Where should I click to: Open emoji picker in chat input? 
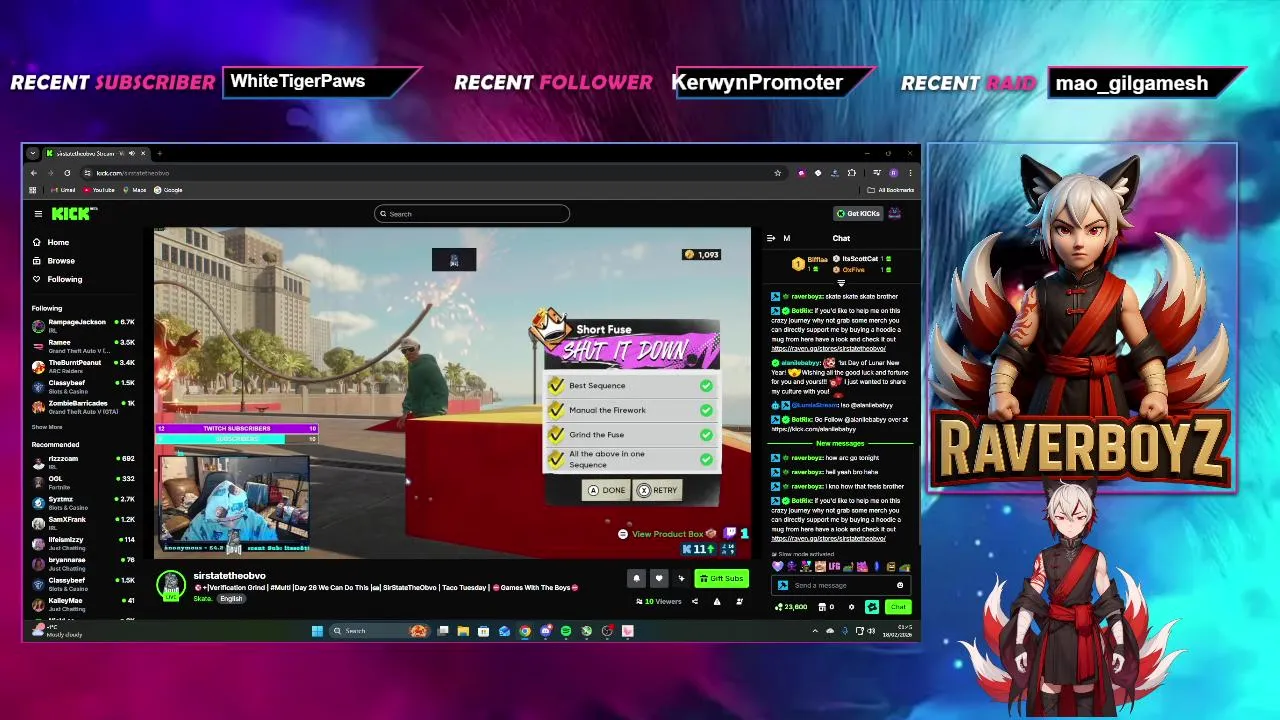tap(900, 586)
